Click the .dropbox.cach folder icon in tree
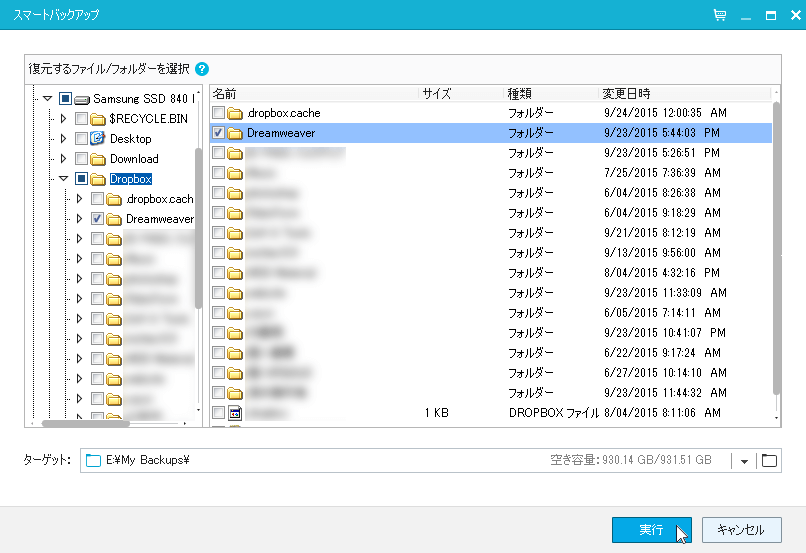The height and width of the screenshot is (553, 806). (114, 199)
